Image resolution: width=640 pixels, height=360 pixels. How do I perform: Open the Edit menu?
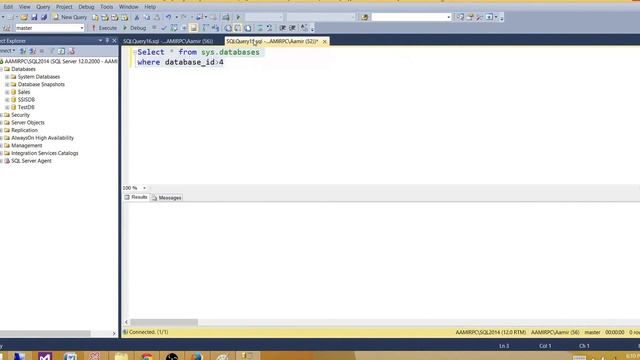pos(8,7)
